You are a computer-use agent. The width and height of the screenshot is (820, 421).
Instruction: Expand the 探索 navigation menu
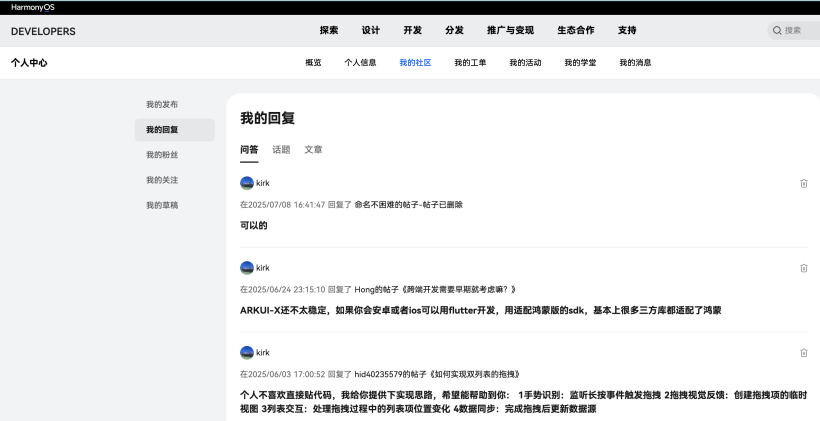pyautogui.click(x=329, y=31)
